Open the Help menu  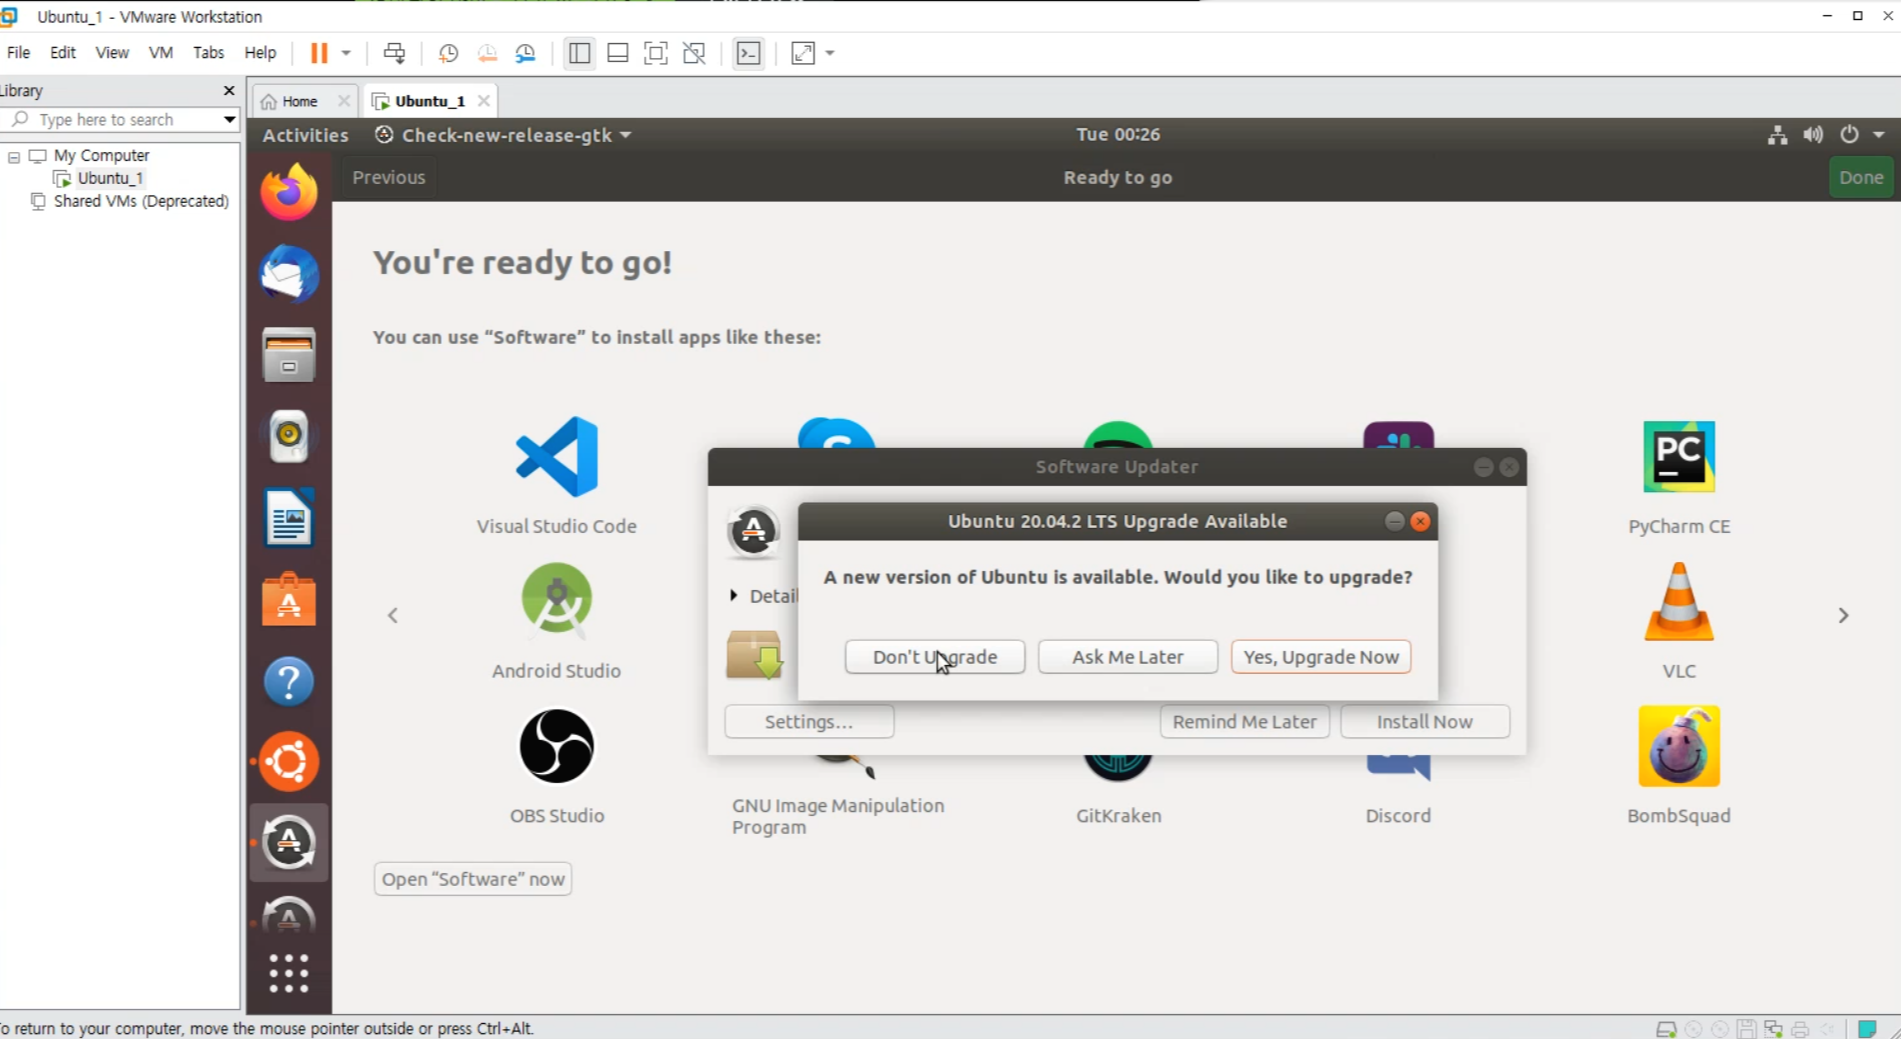tap(260, 53)
